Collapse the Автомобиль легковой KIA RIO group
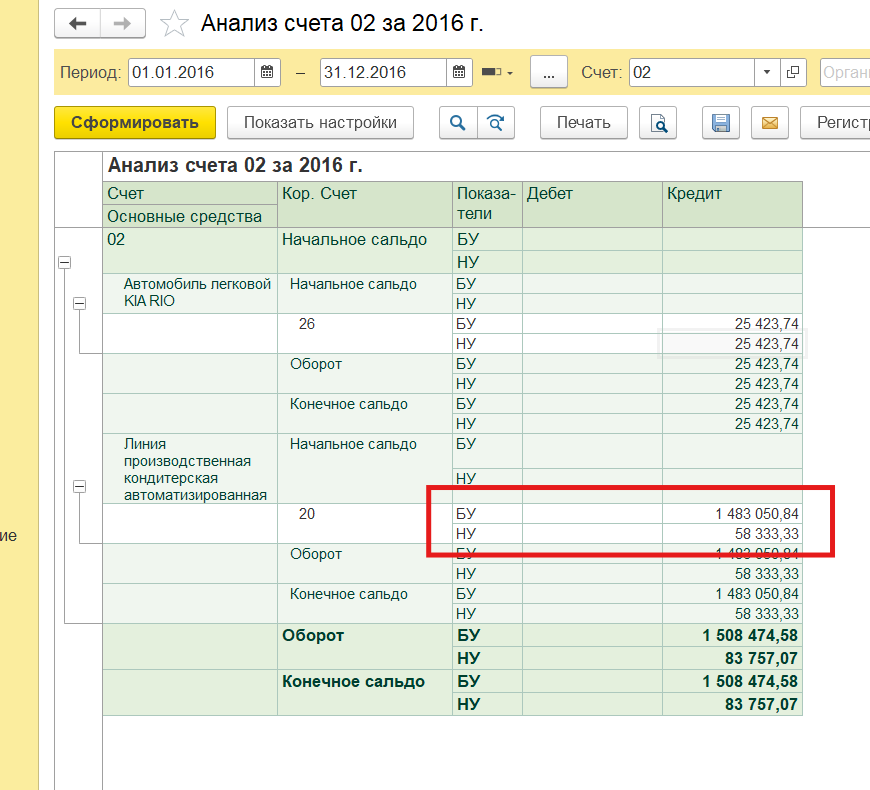 pyautogui.click(x=80, y=303)
